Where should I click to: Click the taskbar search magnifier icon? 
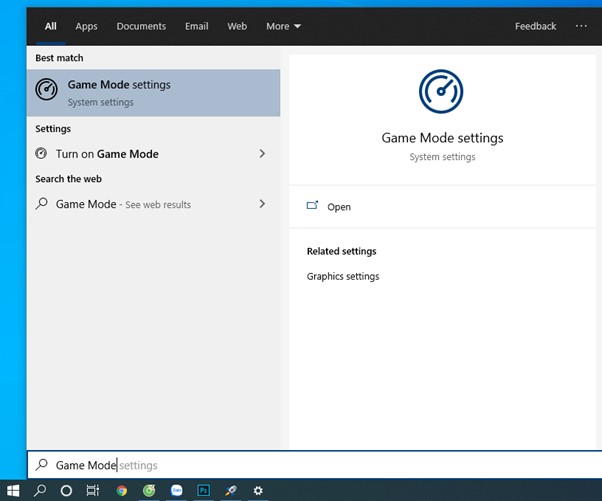pos(40,490)
